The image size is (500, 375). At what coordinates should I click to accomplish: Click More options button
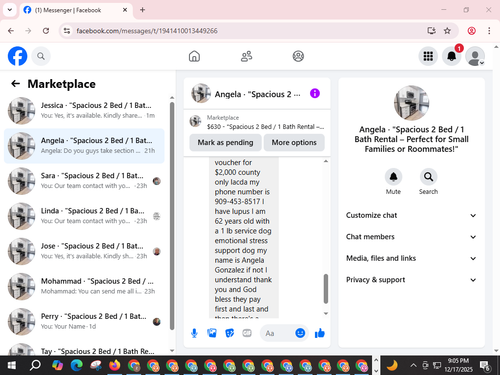point(294,143)
